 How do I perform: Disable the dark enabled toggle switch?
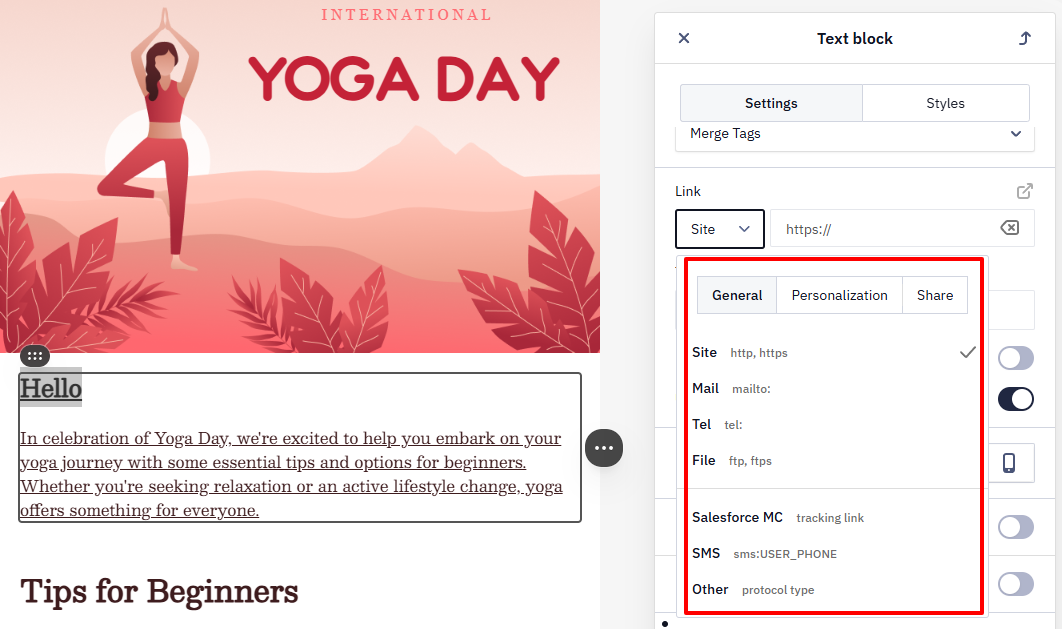pyautogui.click(x=1016, y=399)
